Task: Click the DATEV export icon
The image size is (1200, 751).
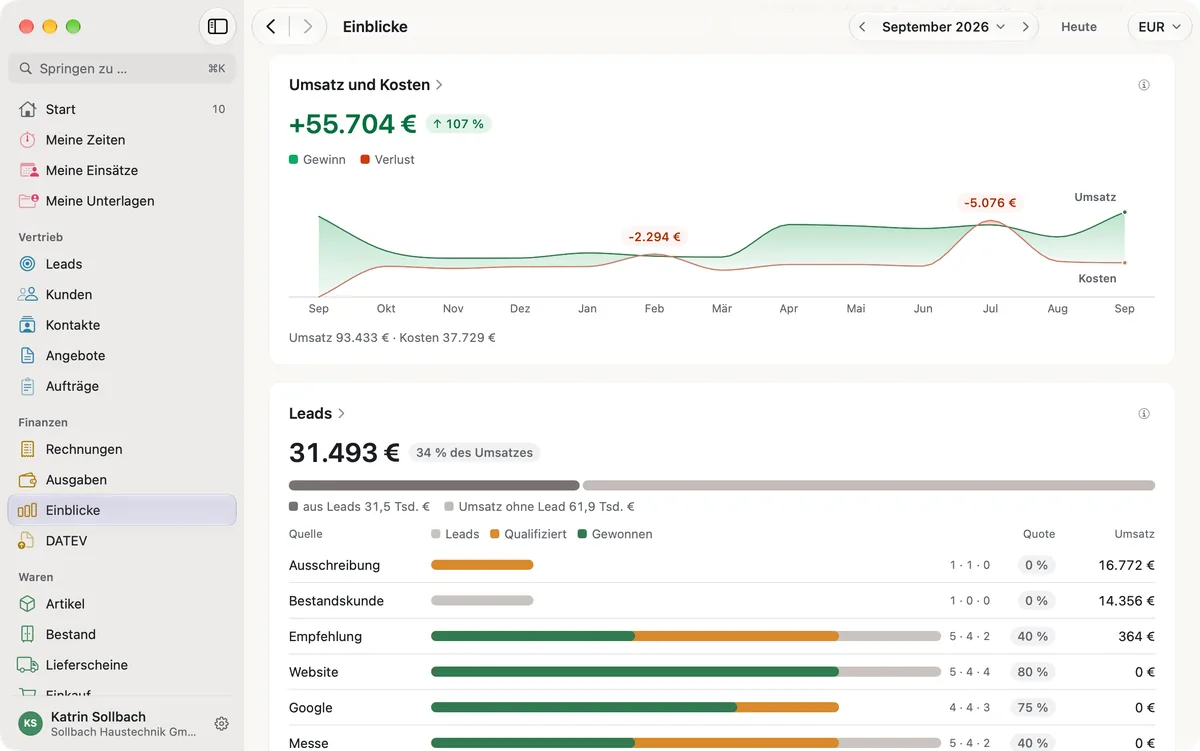Action: [28, 541]
